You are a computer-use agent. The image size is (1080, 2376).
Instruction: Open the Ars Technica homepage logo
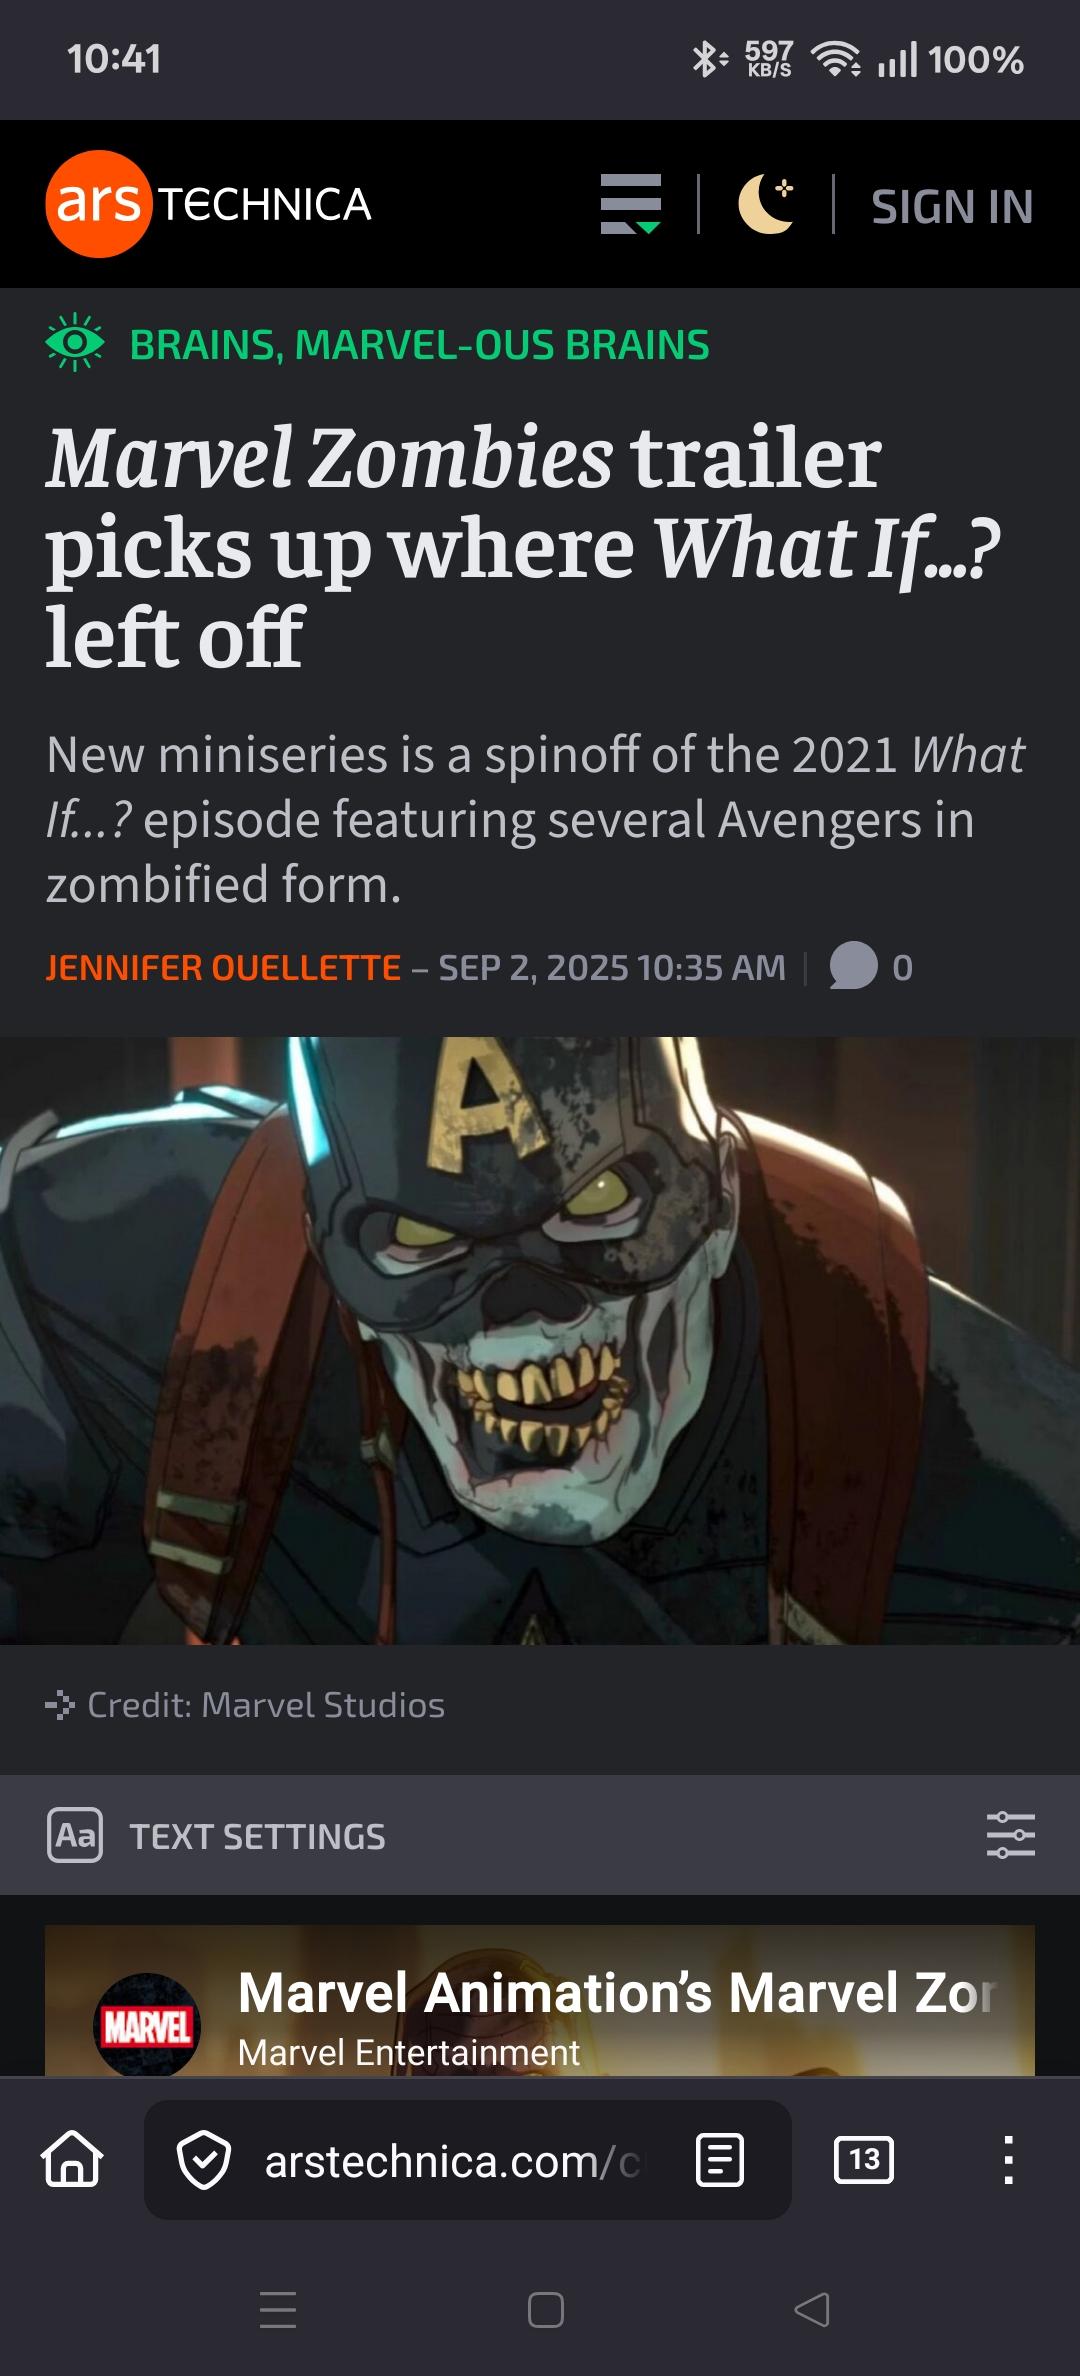[208, 204]
